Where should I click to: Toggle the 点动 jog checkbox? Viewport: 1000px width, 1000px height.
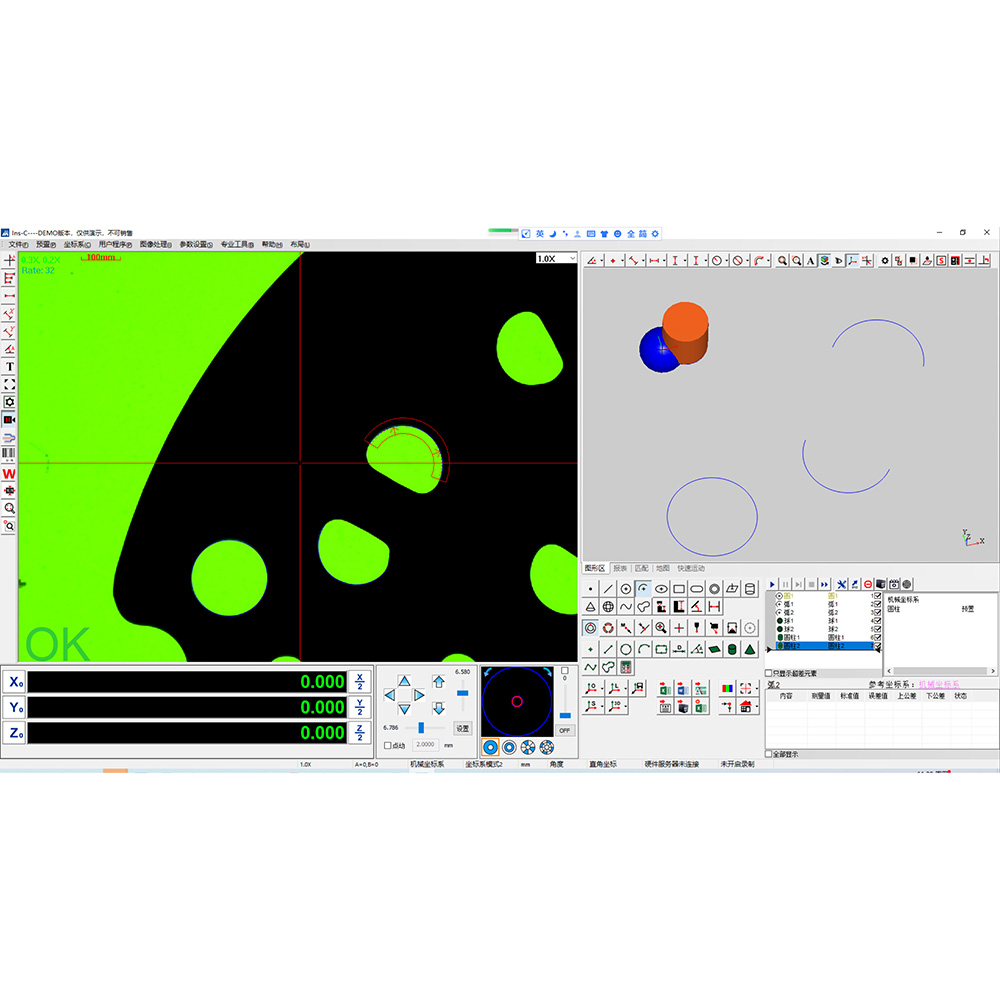(388, 745)
